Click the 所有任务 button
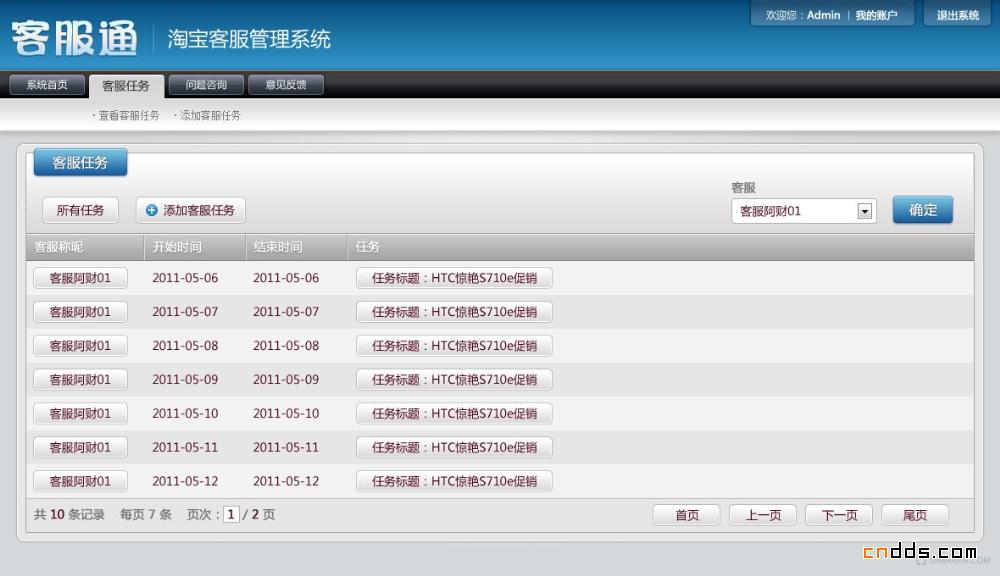Screen dimensions: 1000x576 [x=80, y=210]
